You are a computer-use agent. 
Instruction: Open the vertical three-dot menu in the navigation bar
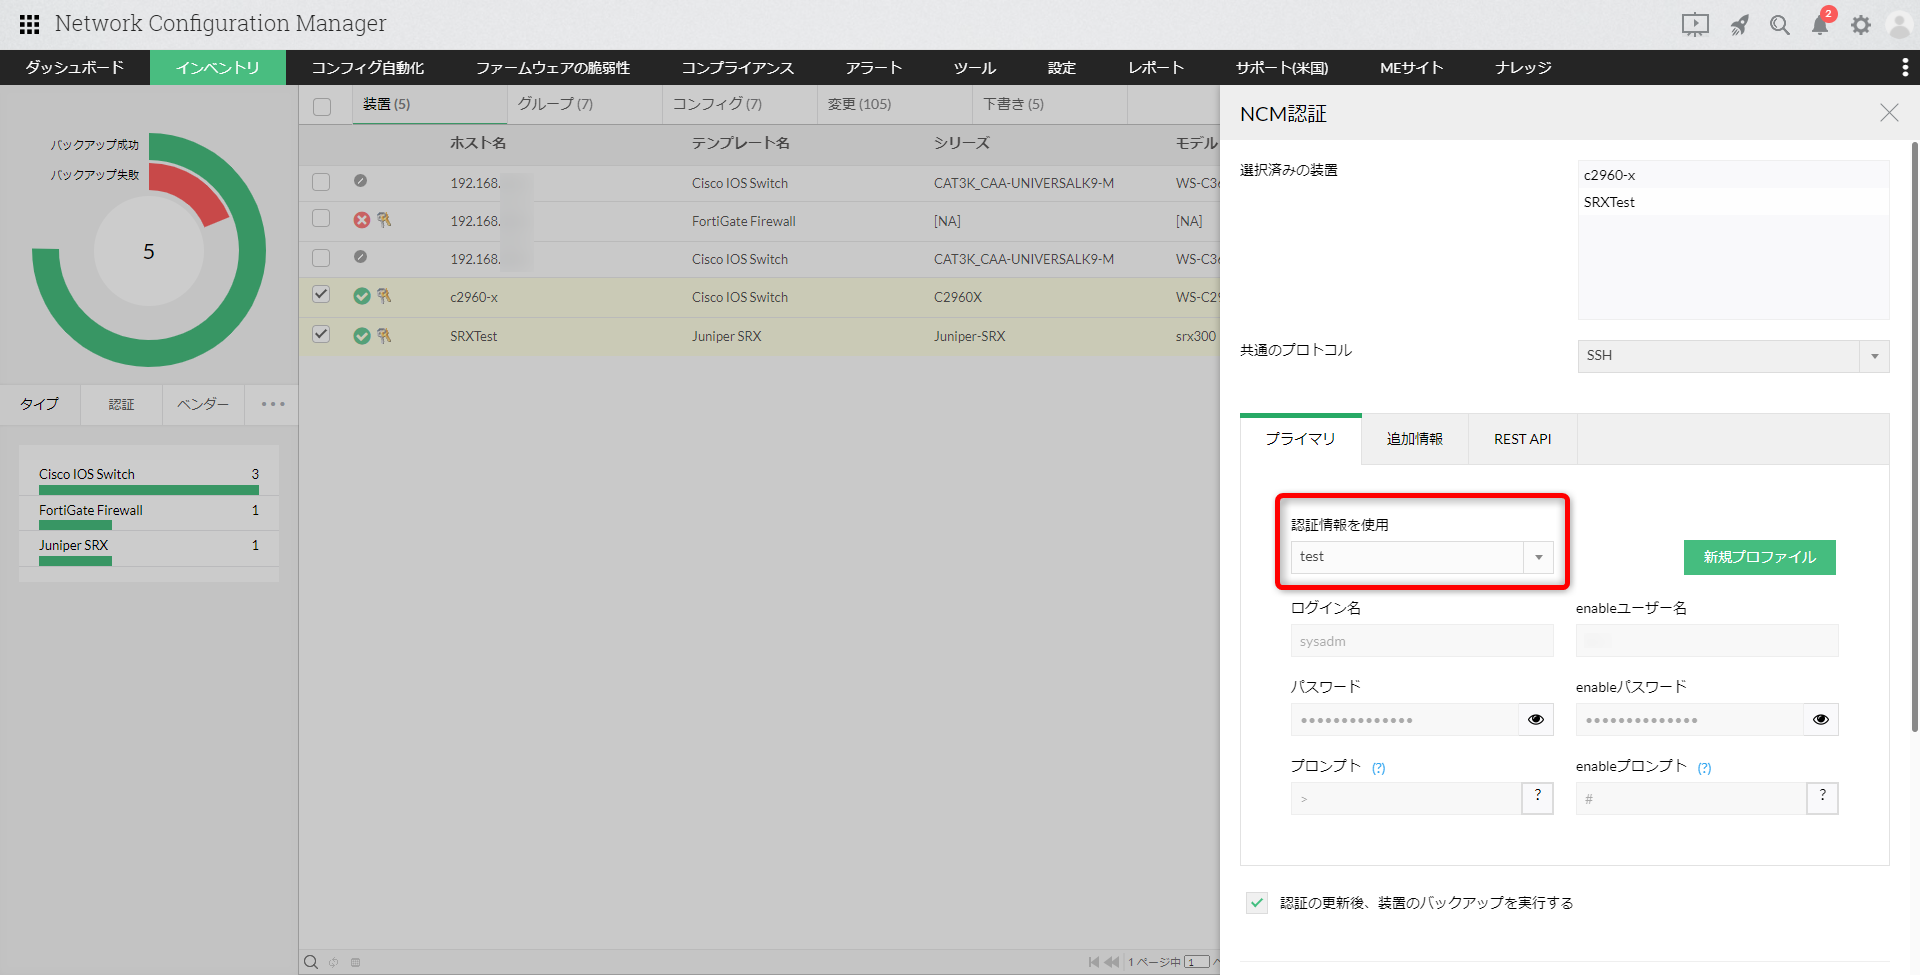(x=1904, y=67)
